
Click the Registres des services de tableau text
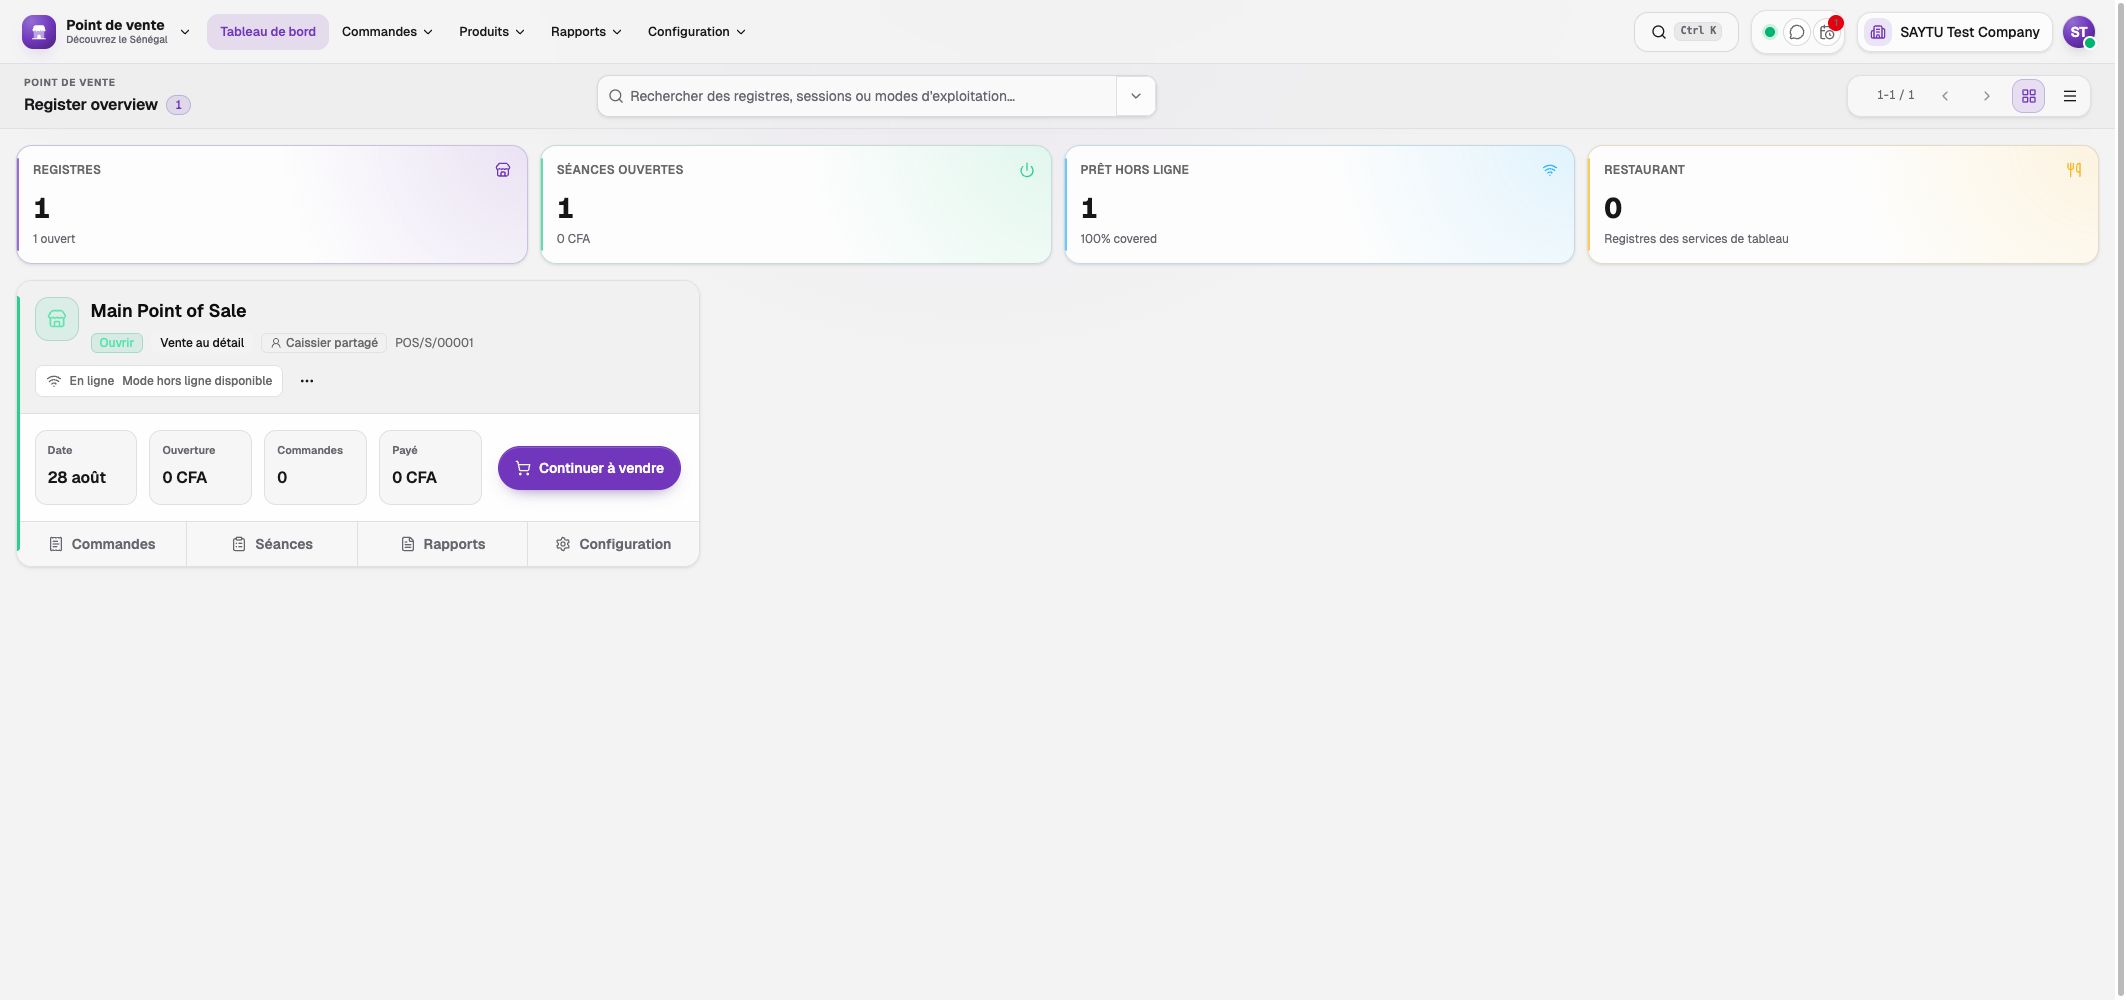tap(1696, 239)
